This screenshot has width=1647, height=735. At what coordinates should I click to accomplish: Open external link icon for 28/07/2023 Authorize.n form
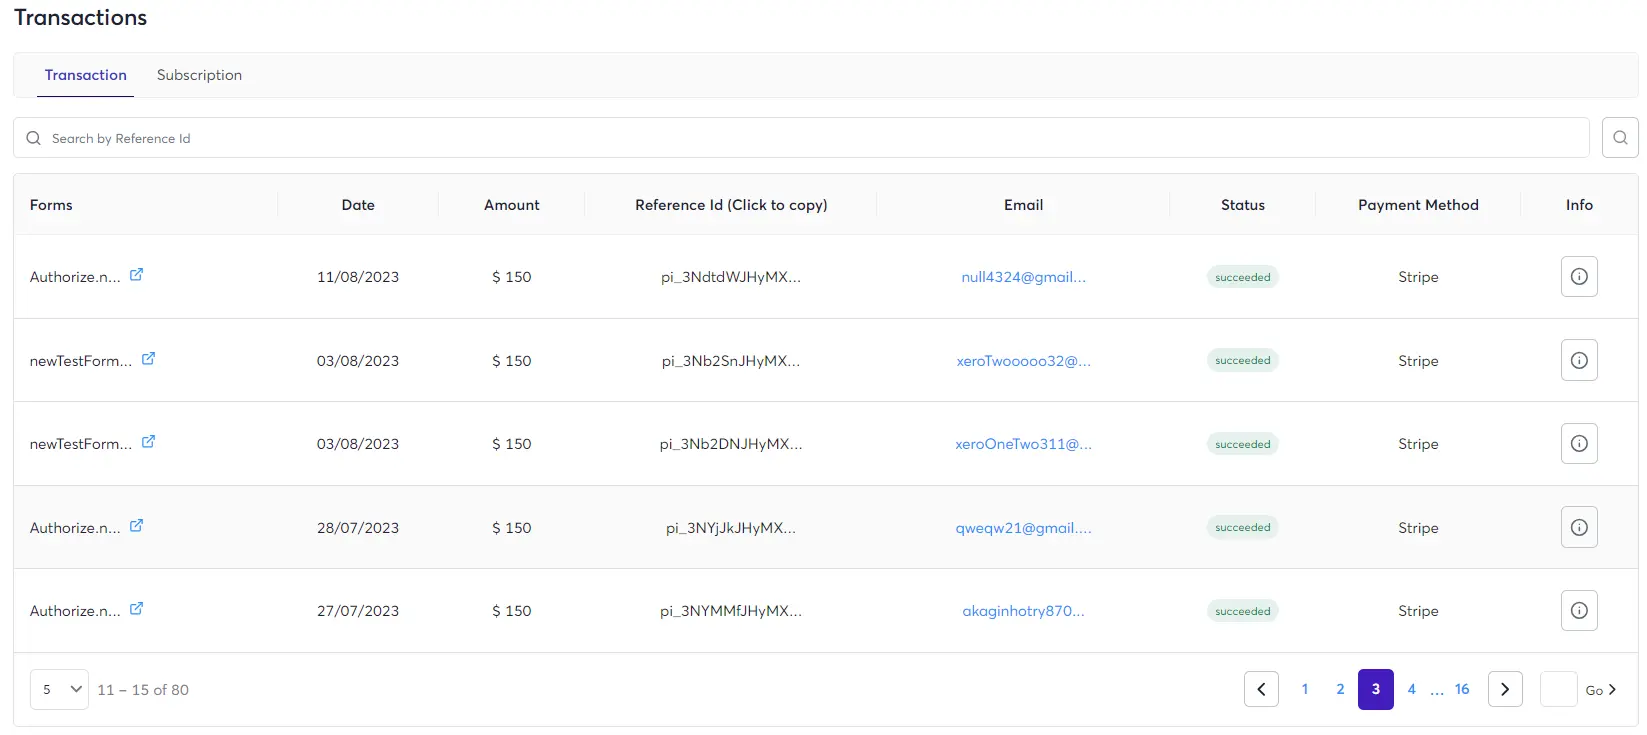(x=137, y=526)
